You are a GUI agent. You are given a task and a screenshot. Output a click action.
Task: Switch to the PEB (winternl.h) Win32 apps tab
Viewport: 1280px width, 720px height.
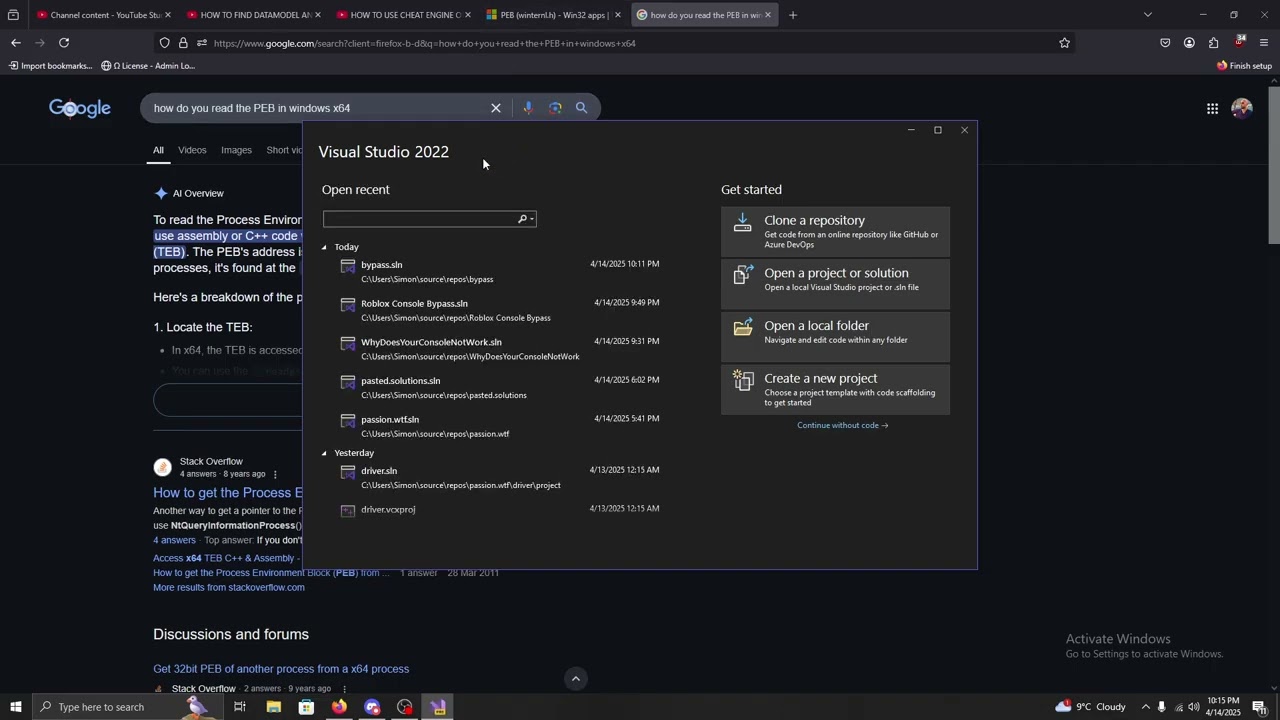555,15
